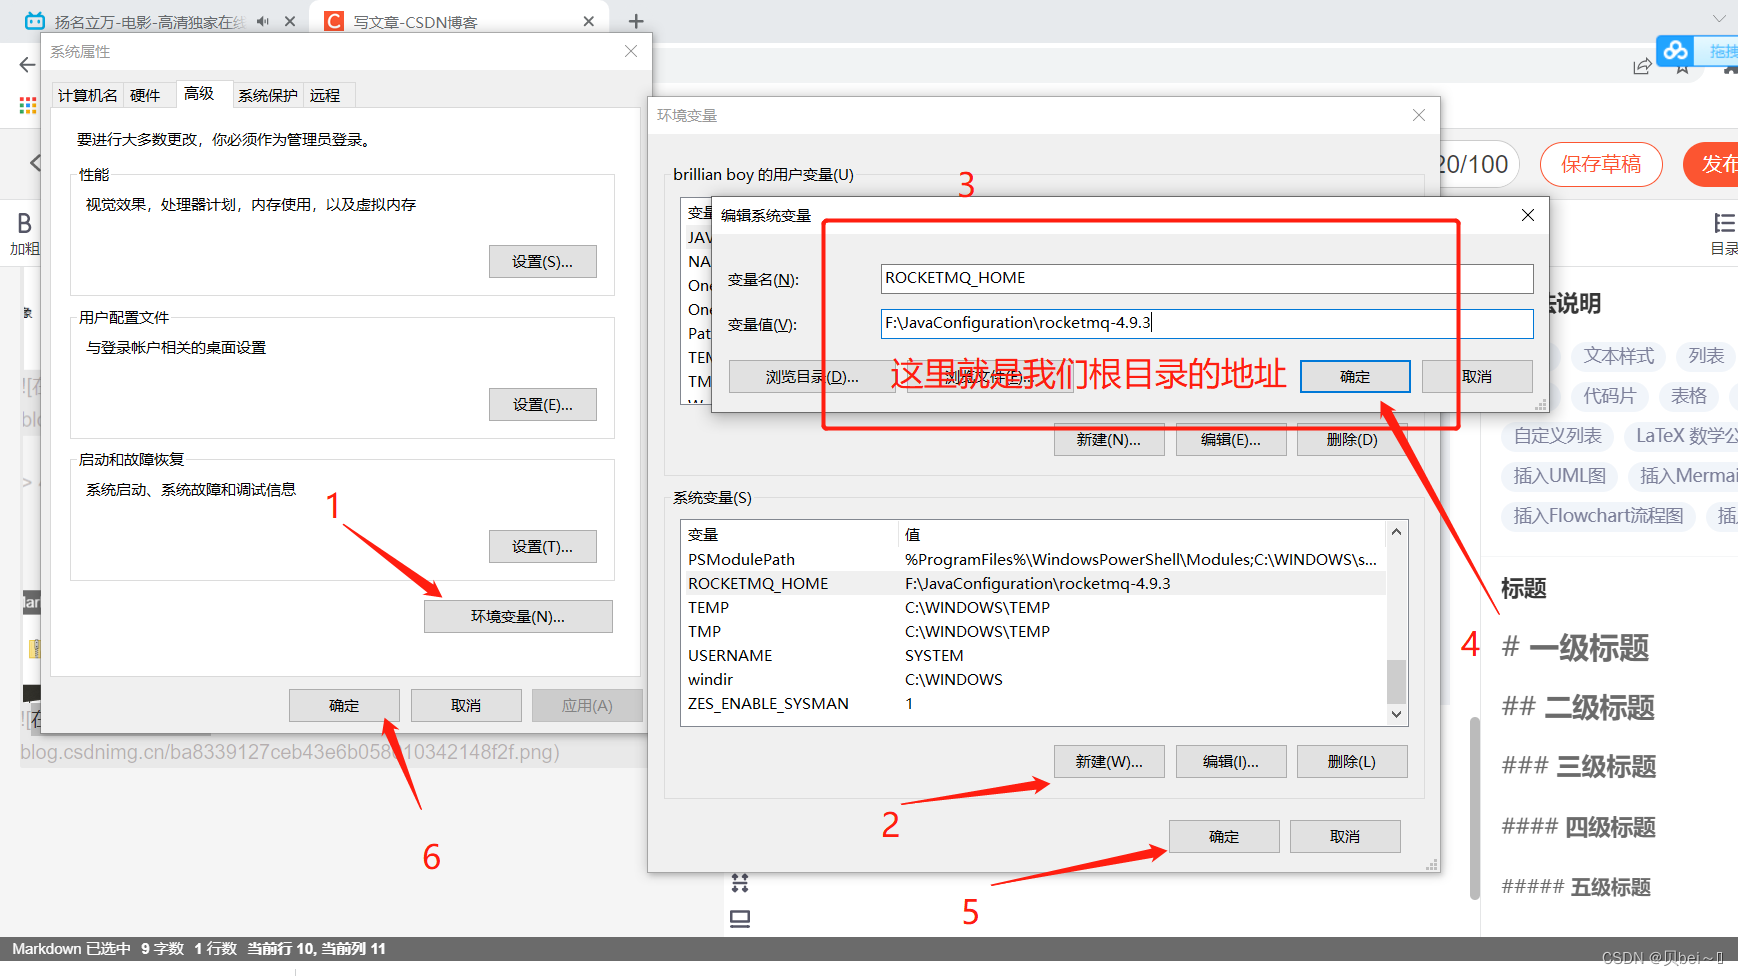The width and height of the screenshot is (1738, 976).
Task: Click 编辑(I)... for system variables
Action: click(1231, 761)
